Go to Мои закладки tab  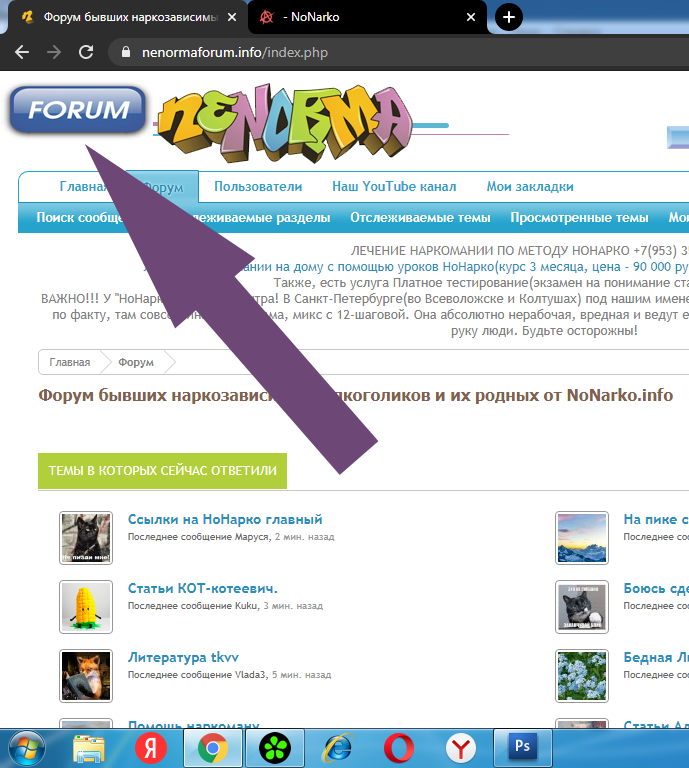pos(530,187)
